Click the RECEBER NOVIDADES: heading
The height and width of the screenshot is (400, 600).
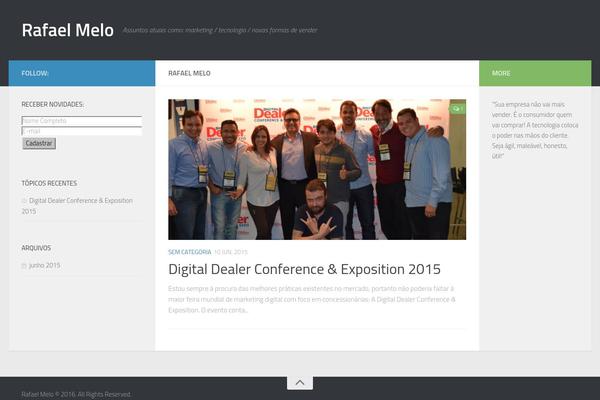(52, 104)
